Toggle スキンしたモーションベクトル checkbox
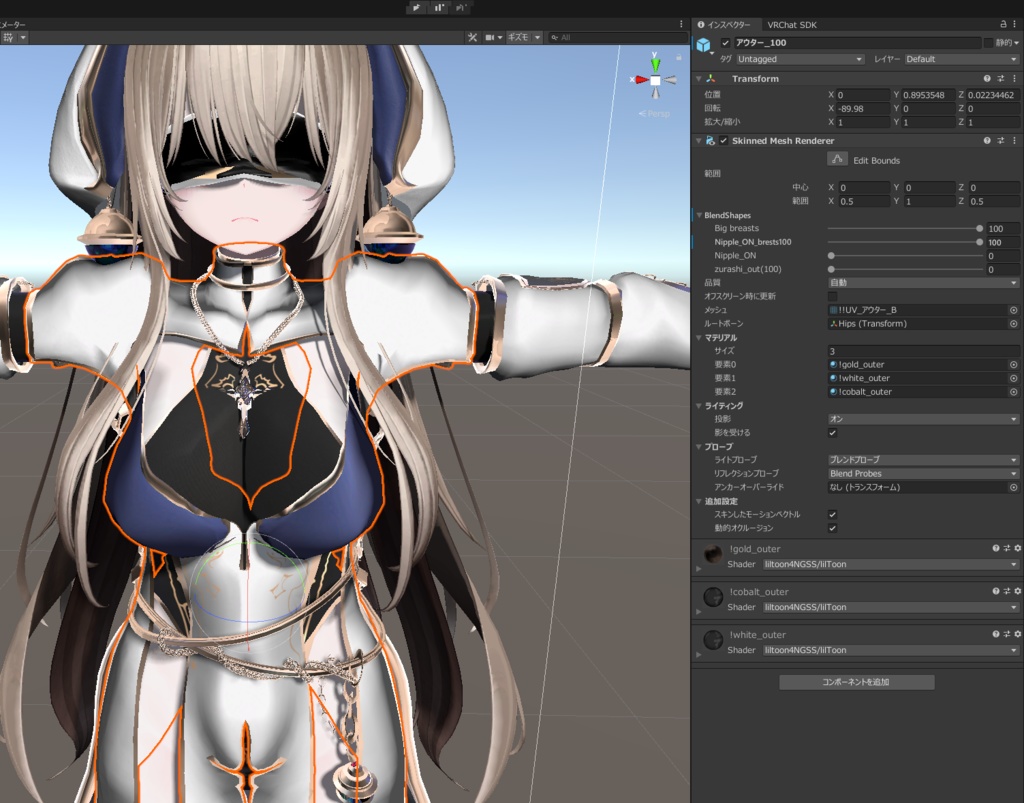The image size is (1024, 803). pos(832,514)
